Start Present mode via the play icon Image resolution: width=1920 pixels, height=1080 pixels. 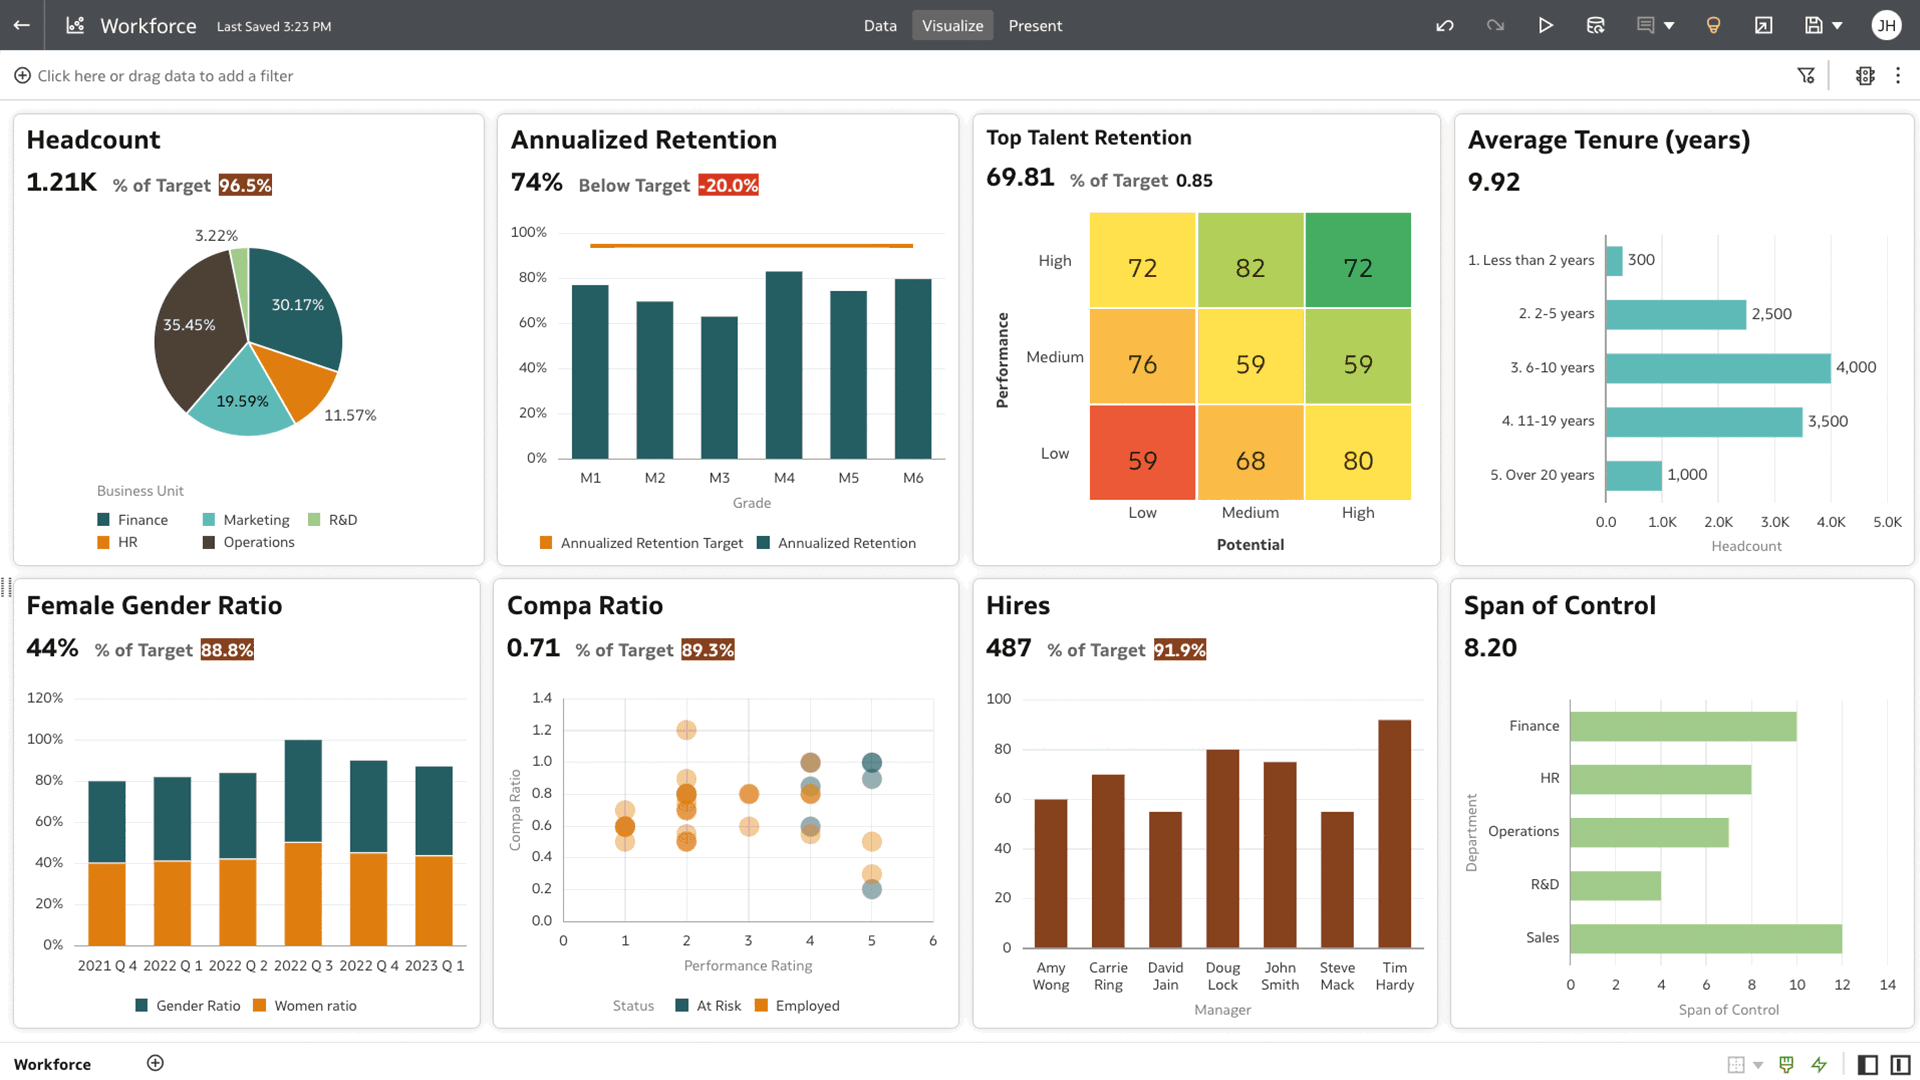click(x=1546, y=25)
